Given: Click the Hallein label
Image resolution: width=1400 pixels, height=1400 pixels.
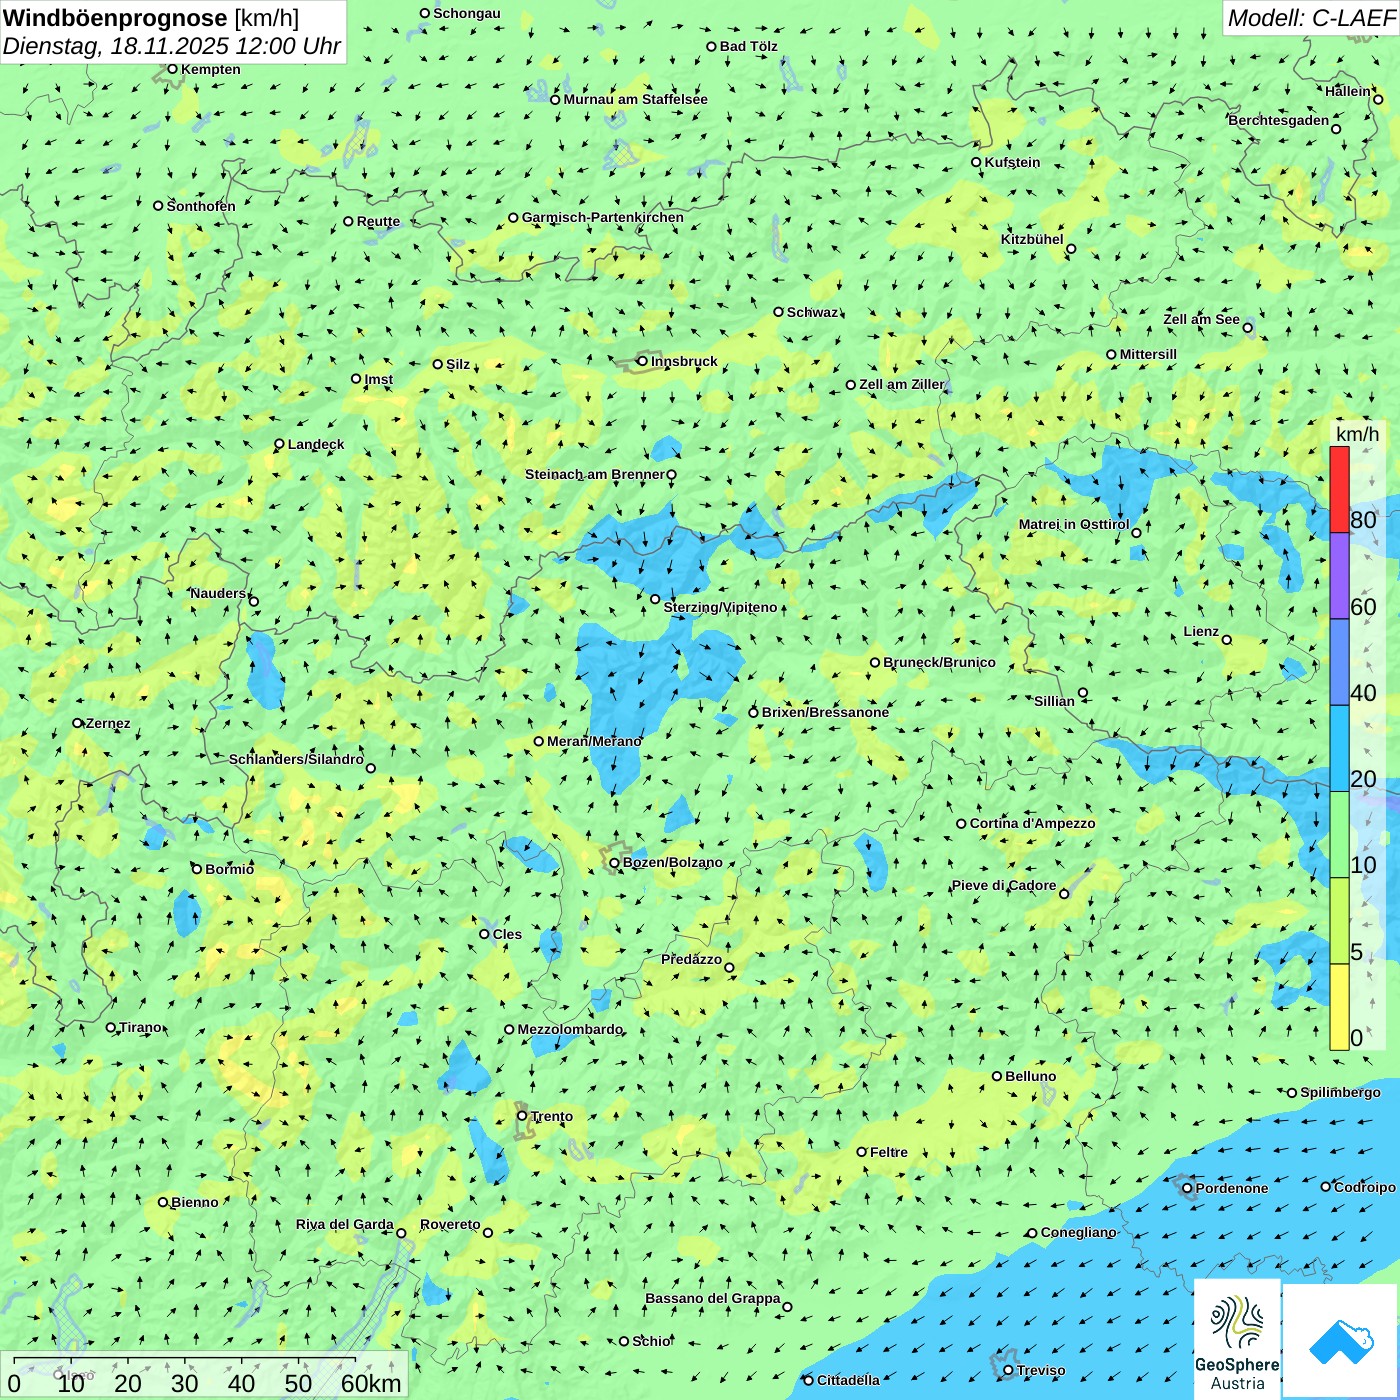Looking at the screenshot, I should coord(1348,91).
